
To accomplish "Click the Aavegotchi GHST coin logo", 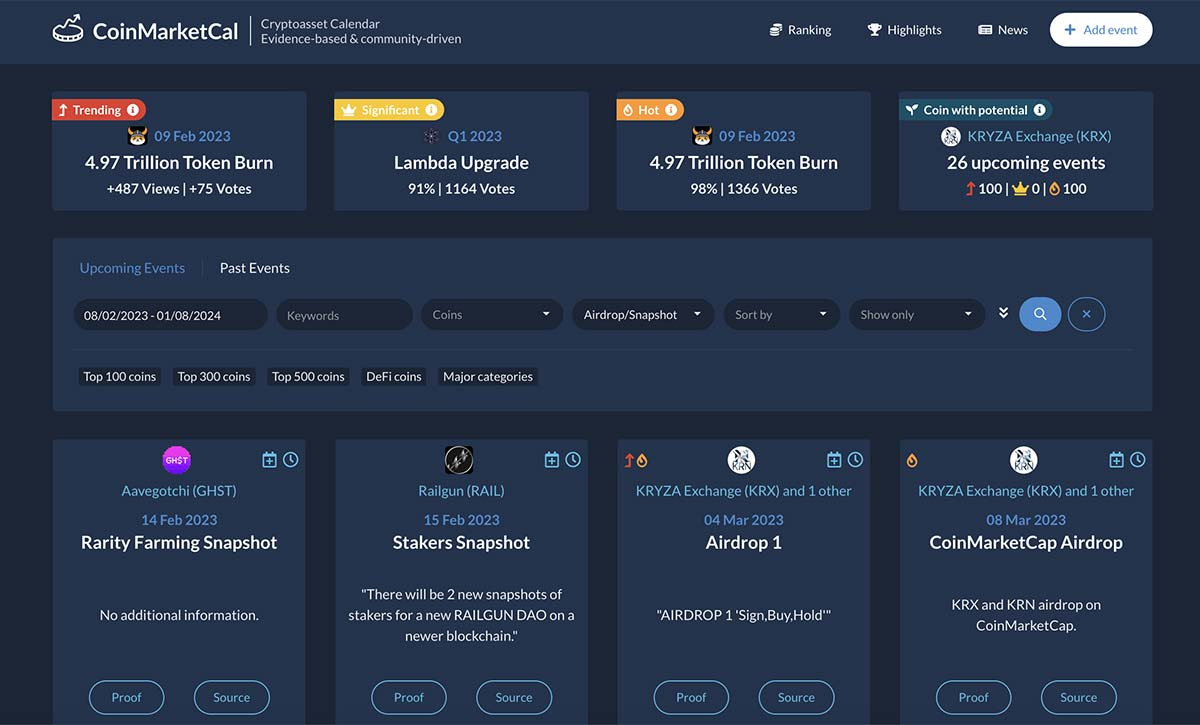I will point(176,460).
